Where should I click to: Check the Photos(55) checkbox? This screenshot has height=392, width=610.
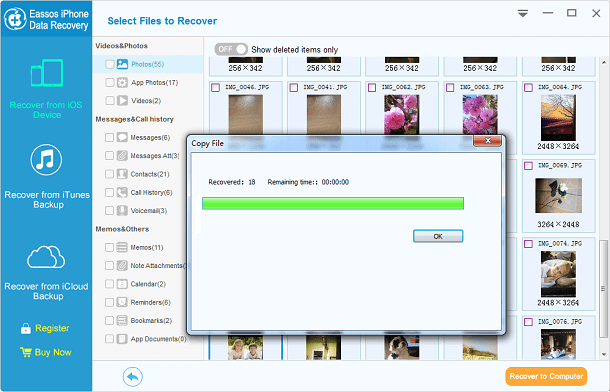pos(110,64)
